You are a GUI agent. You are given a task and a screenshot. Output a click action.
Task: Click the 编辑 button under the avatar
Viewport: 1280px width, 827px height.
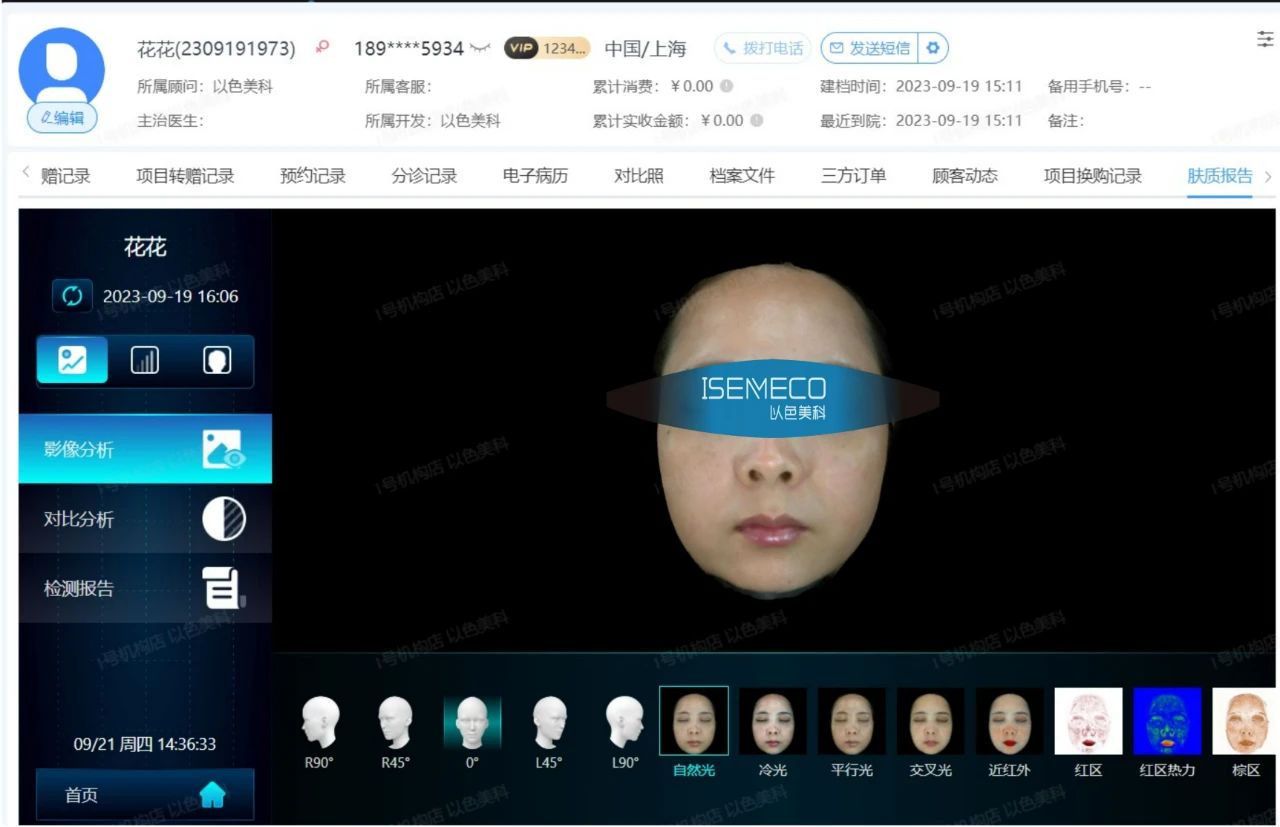point(62,118)
